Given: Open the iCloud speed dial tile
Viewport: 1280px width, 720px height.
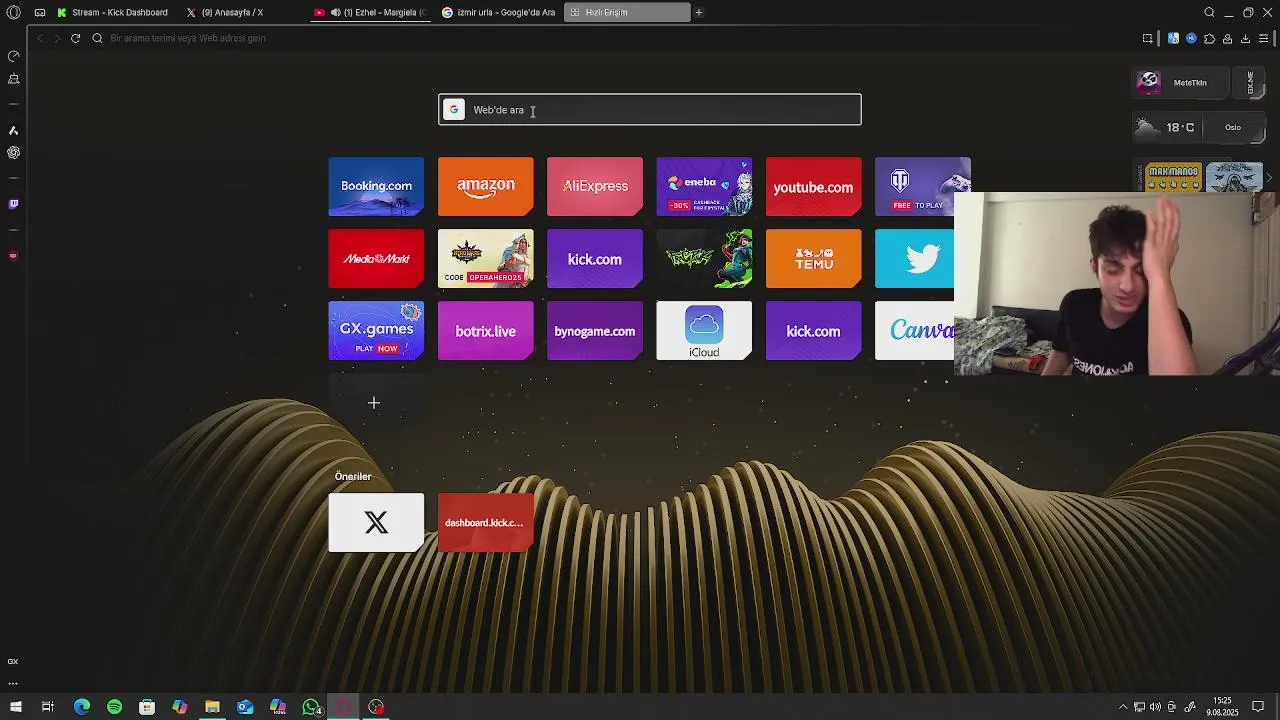Looking at the screenshot, I should click(704, 330).
